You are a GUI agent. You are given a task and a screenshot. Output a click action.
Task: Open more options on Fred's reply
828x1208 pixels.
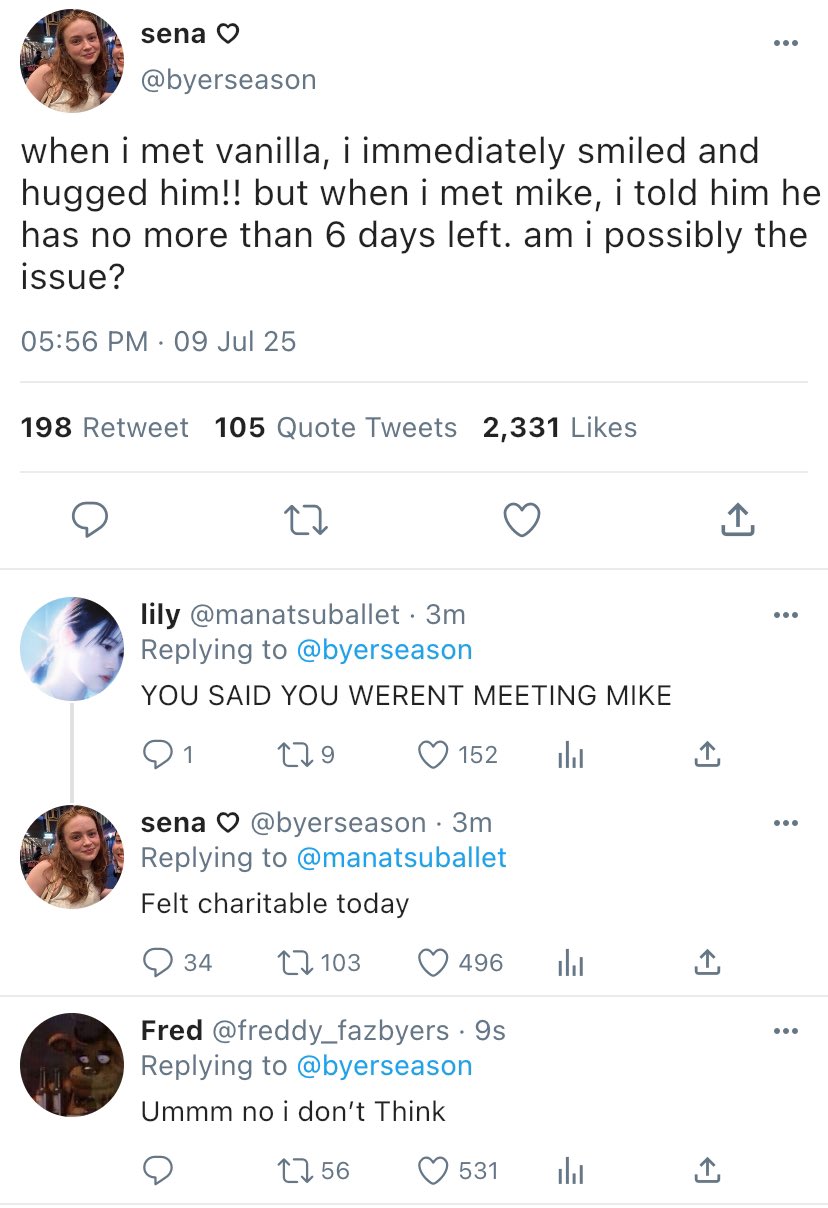pos(786,1030)
